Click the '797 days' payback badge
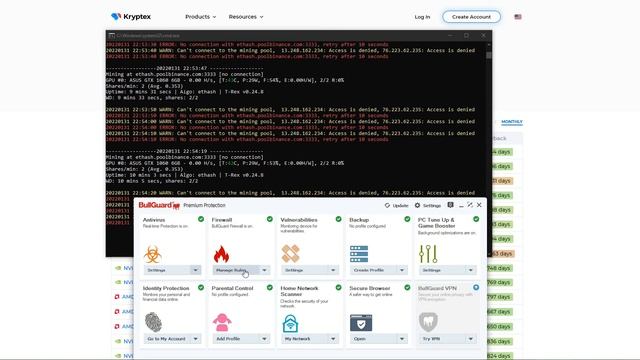 point(499,297)
